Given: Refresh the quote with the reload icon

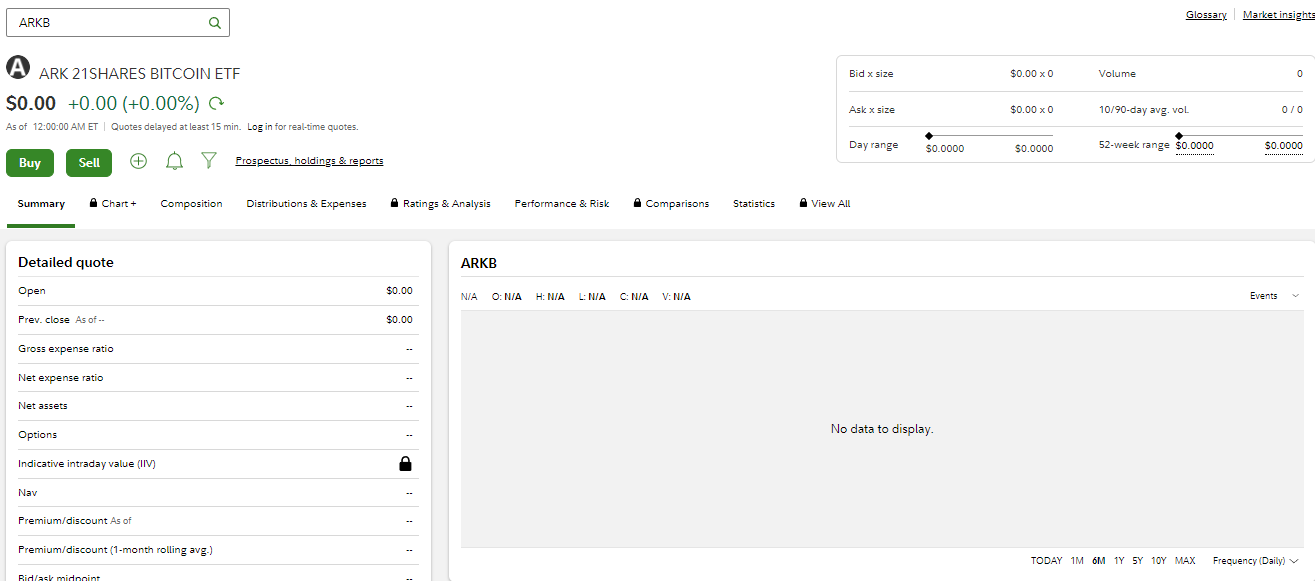Looking at the screenshot, I should (x=216, y=103).
